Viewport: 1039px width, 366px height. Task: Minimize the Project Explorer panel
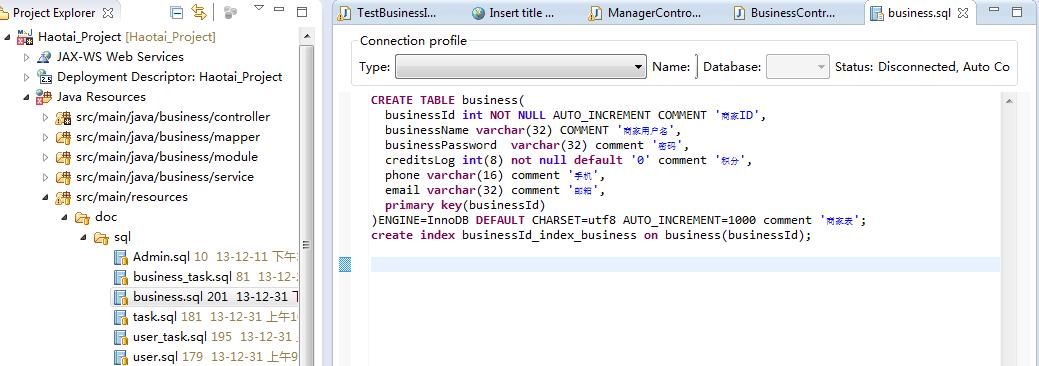pos(280,10)
